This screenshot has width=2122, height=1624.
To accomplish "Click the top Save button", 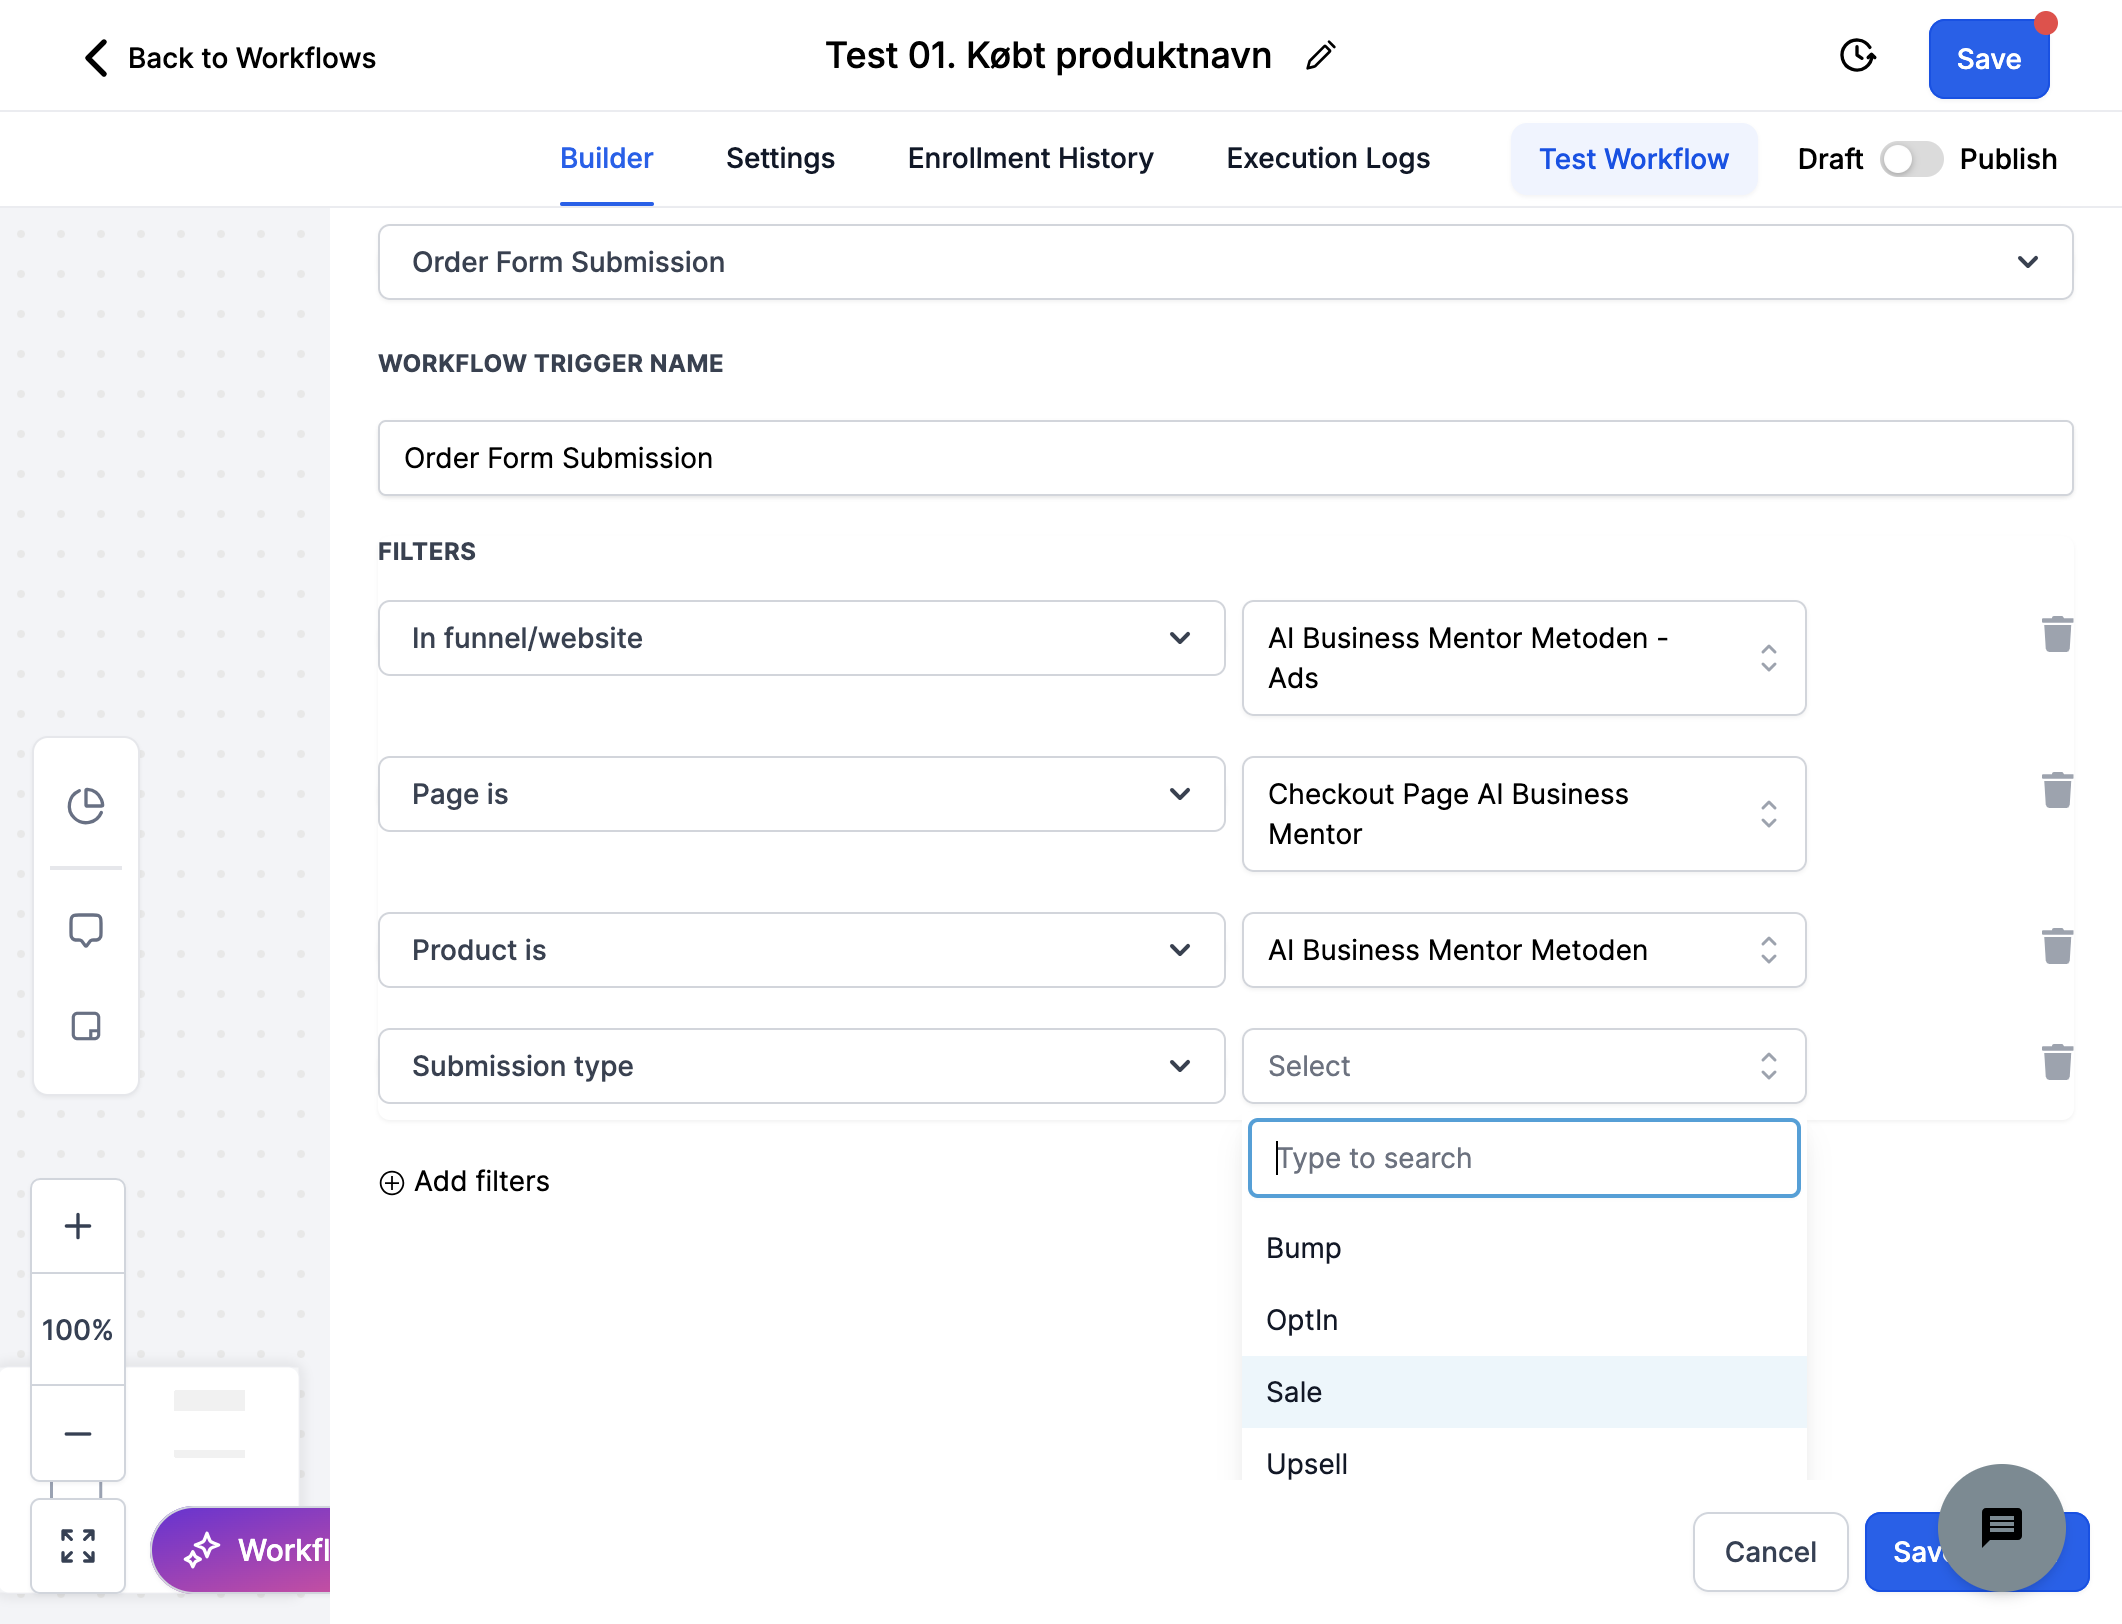I will 1989,59.
